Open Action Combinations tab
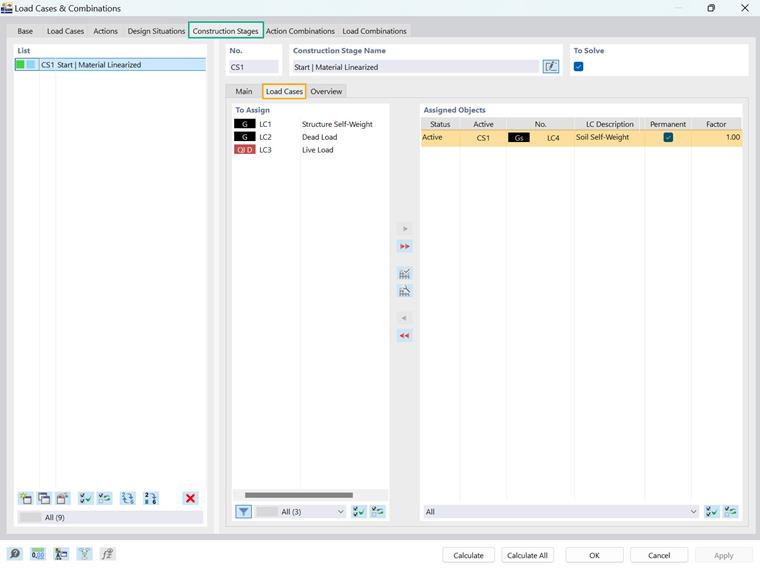The width and height of the screenshot is (760, 570). point(300,31)
